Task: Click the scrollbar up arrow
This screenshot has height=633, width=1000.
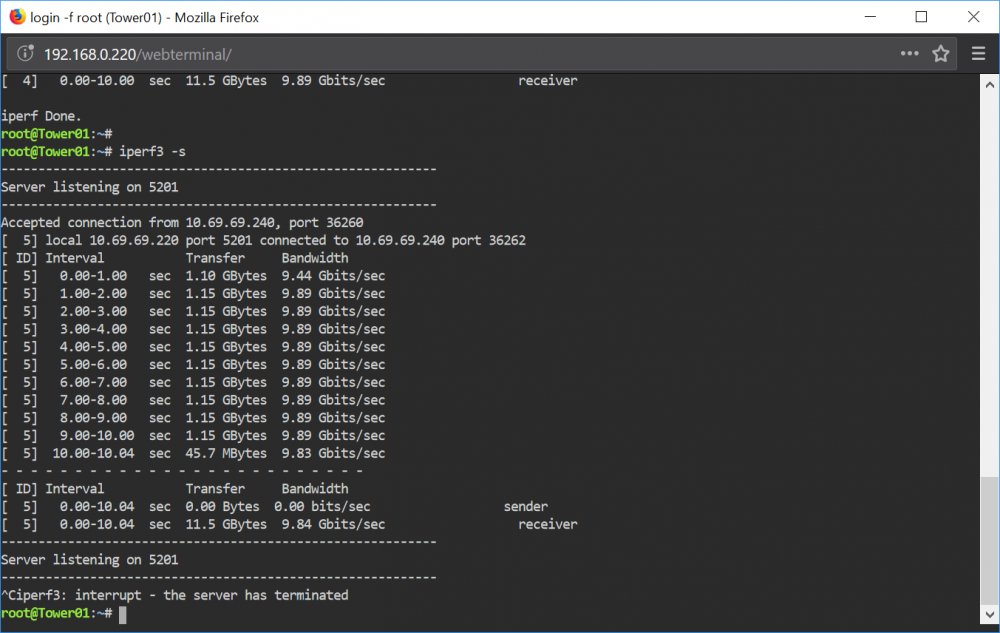Action: tap(989, 84)
